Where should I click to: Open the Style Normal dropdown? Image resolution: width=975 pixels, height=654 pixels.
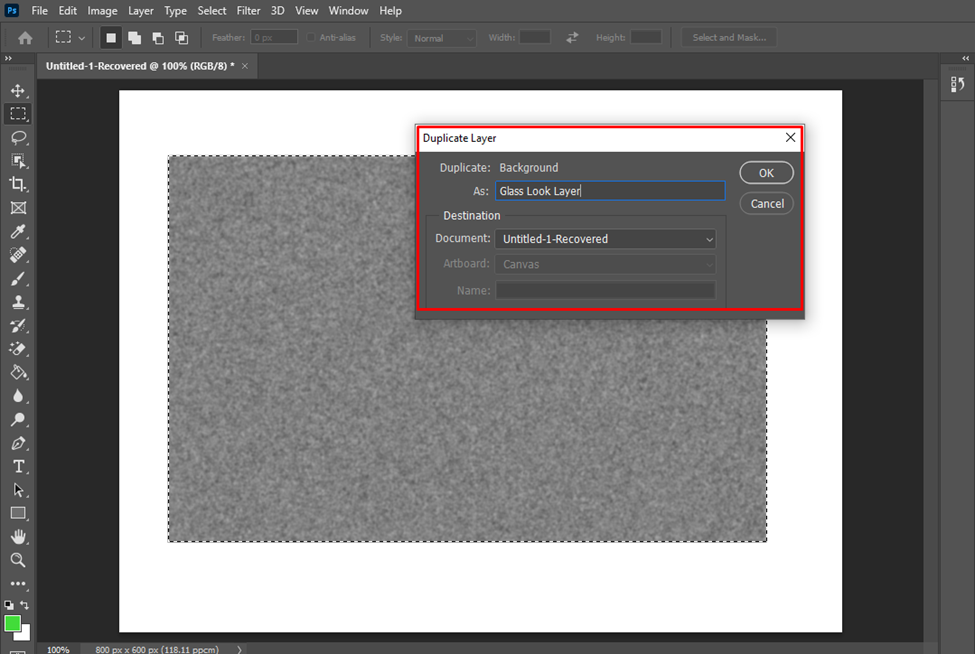tap(441, 38)
